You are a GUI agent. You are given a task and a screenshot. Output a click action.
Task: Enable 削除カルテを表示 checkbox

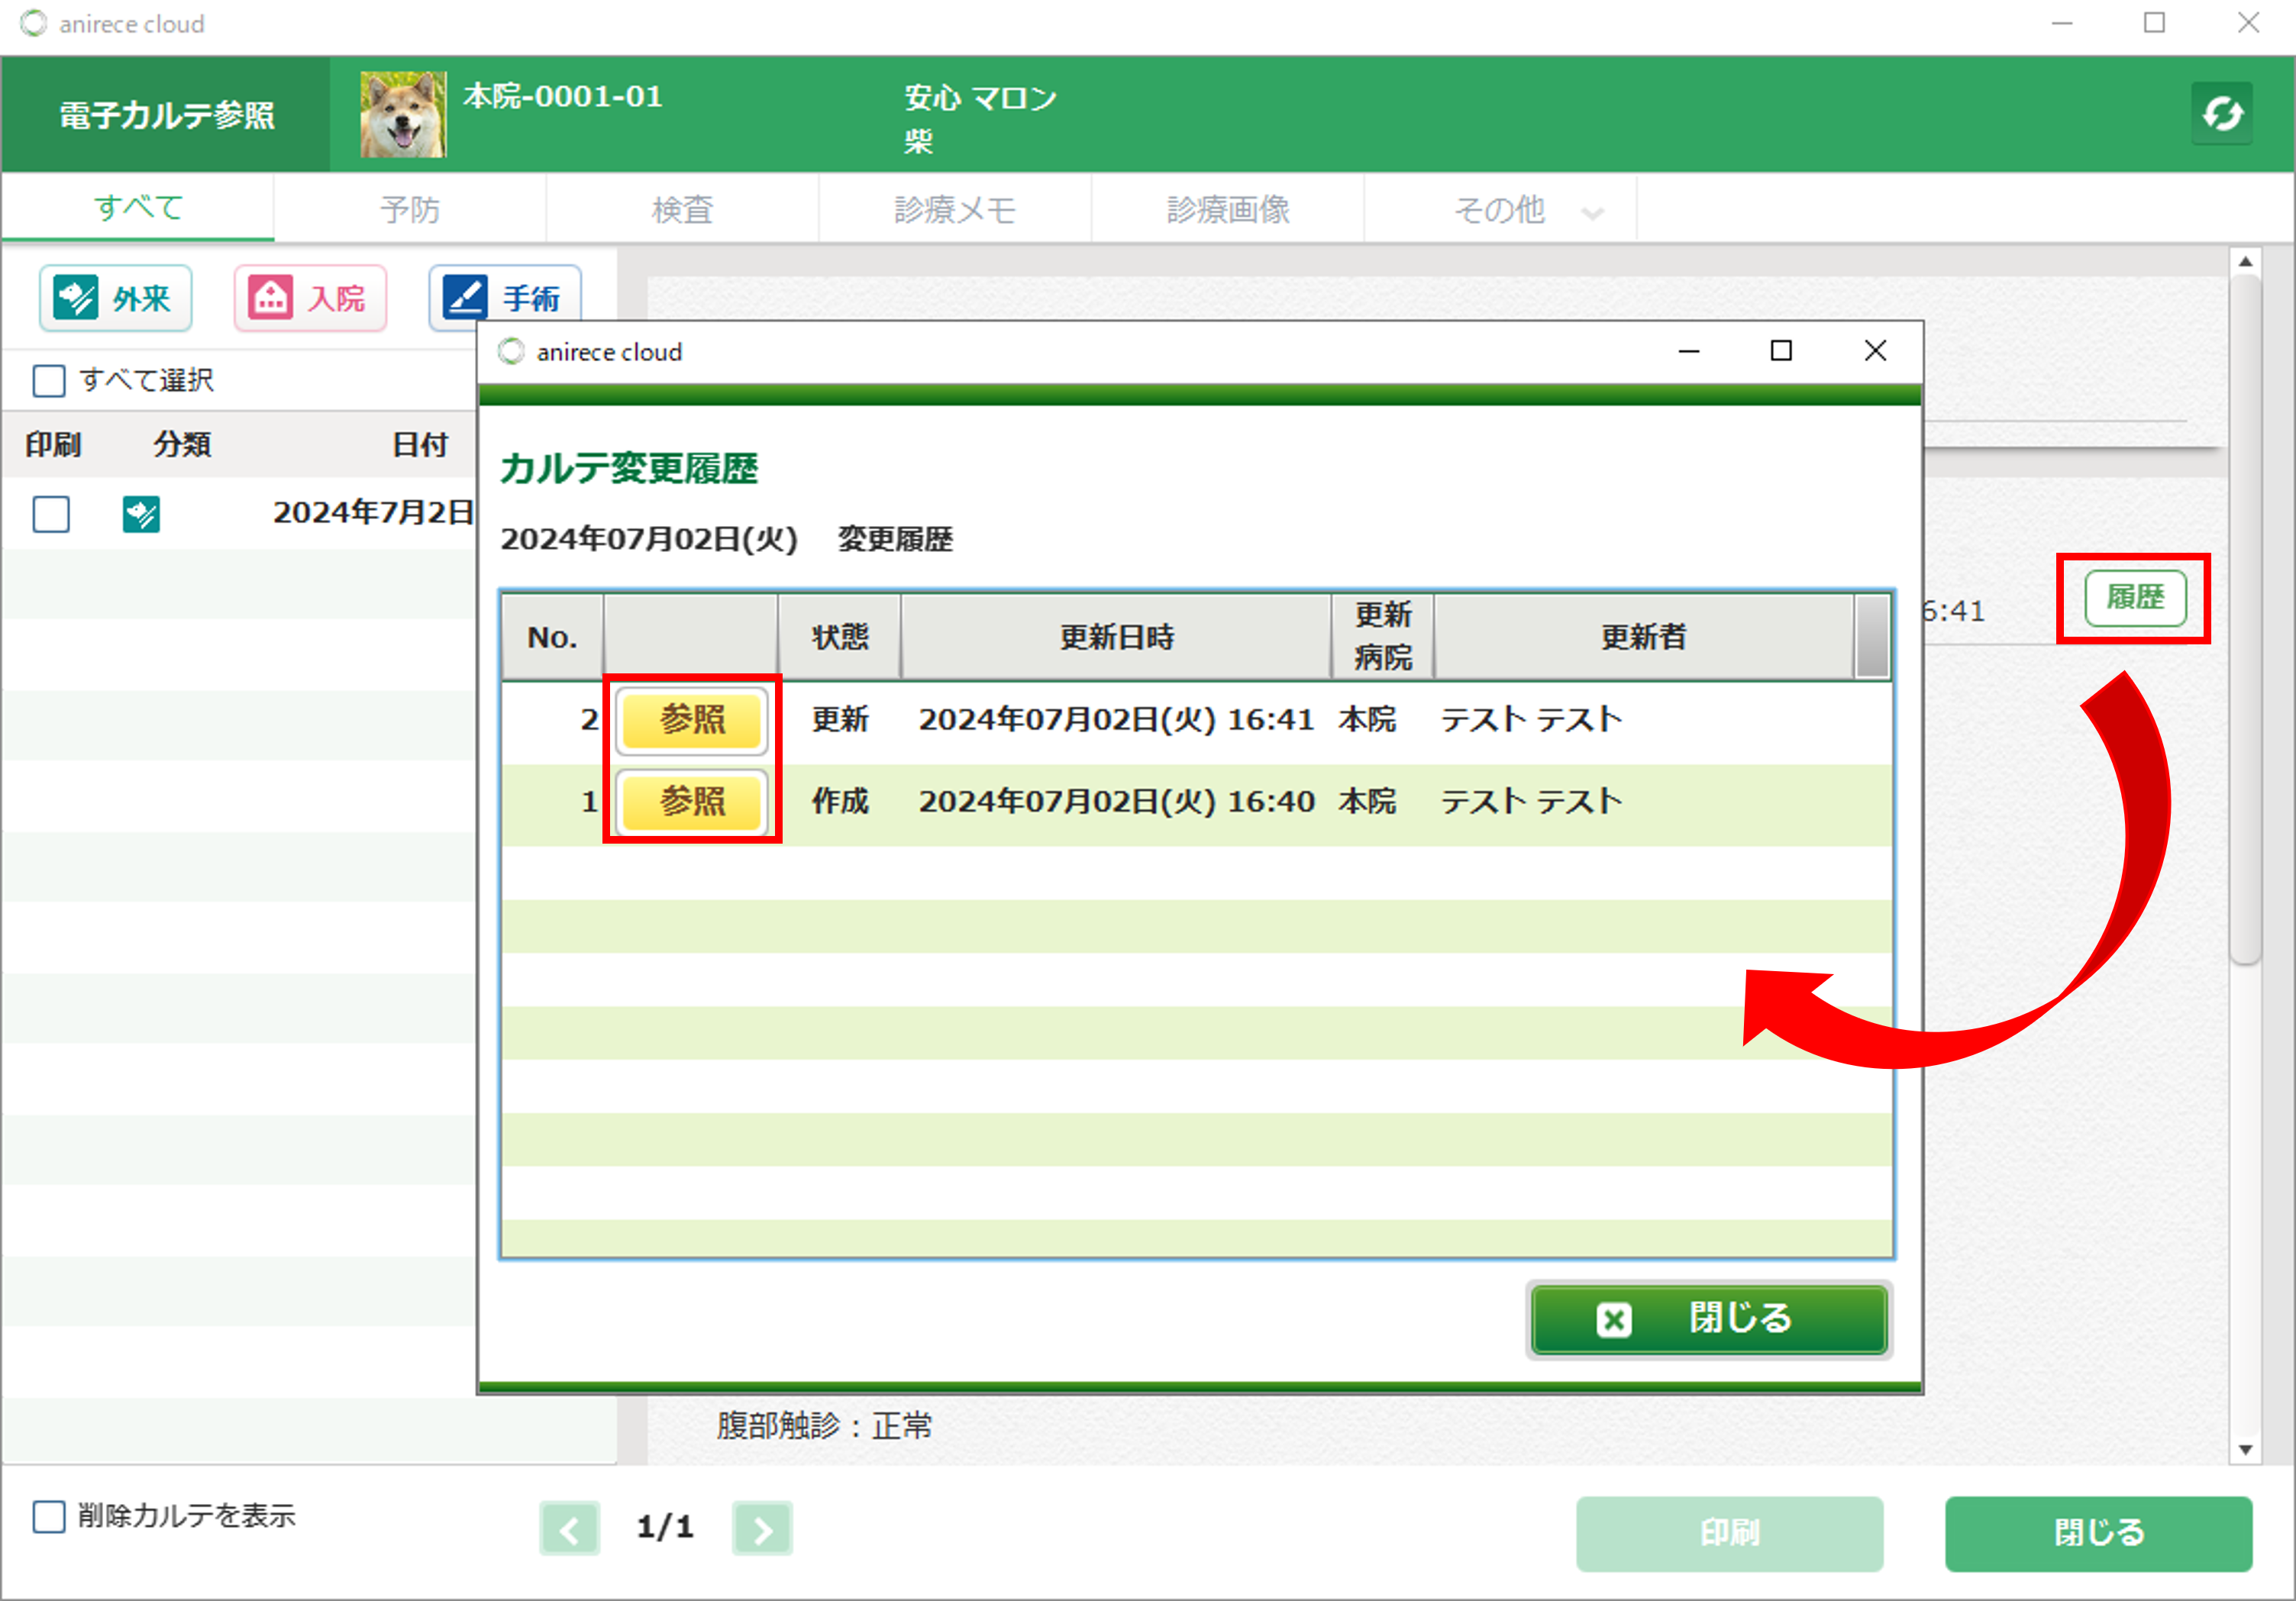(x=49, y=1516)
